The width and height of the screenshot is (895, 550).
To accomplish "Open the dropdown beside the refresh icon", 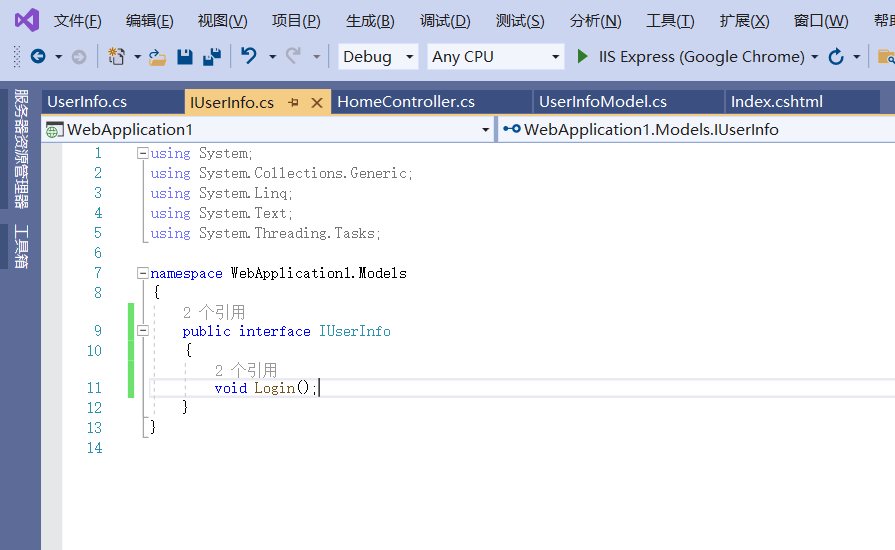I will [x=856, y=57].
